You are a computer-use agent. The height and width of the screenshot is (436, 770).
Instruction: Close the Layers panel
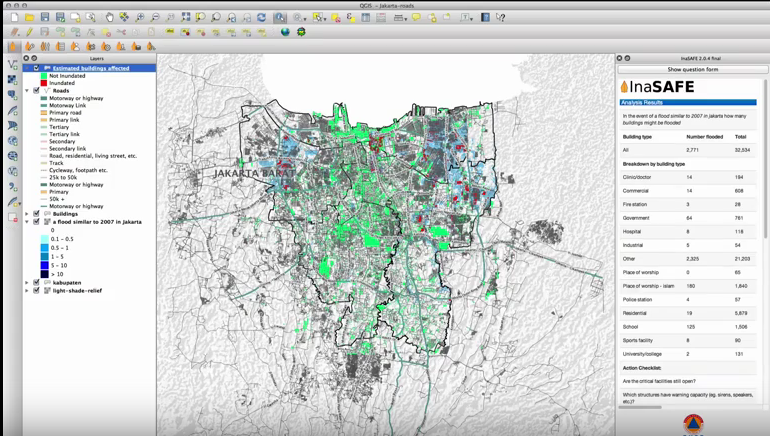pyautogui.click(x=27, y=58)
